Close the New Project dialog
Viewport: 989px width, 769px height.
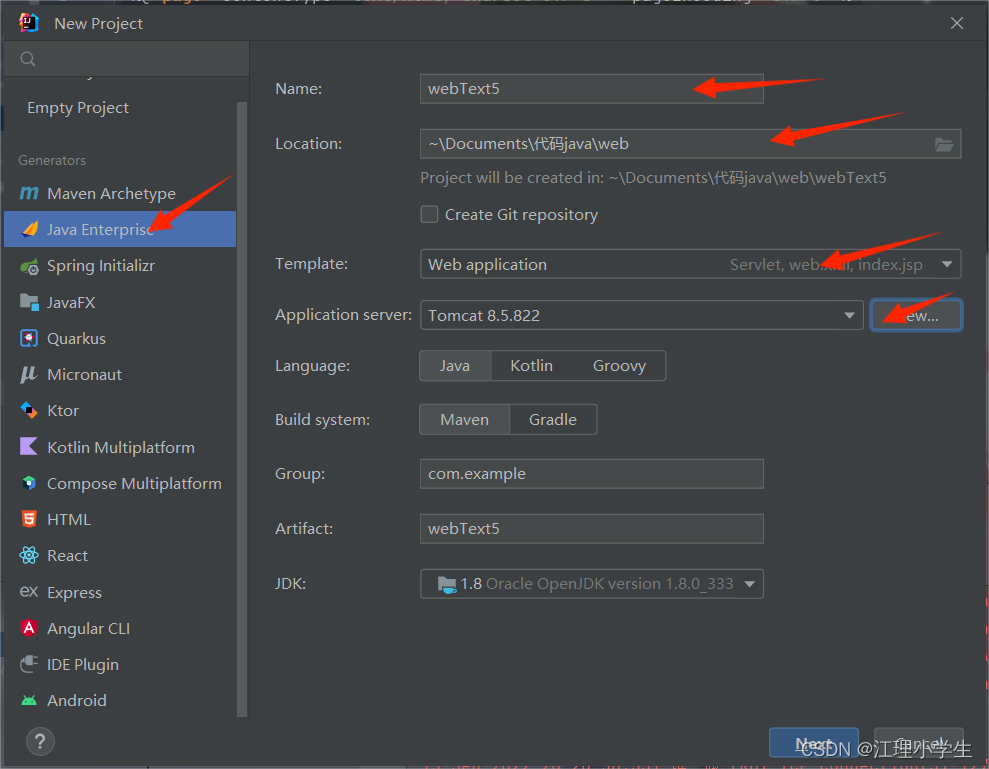957,23
